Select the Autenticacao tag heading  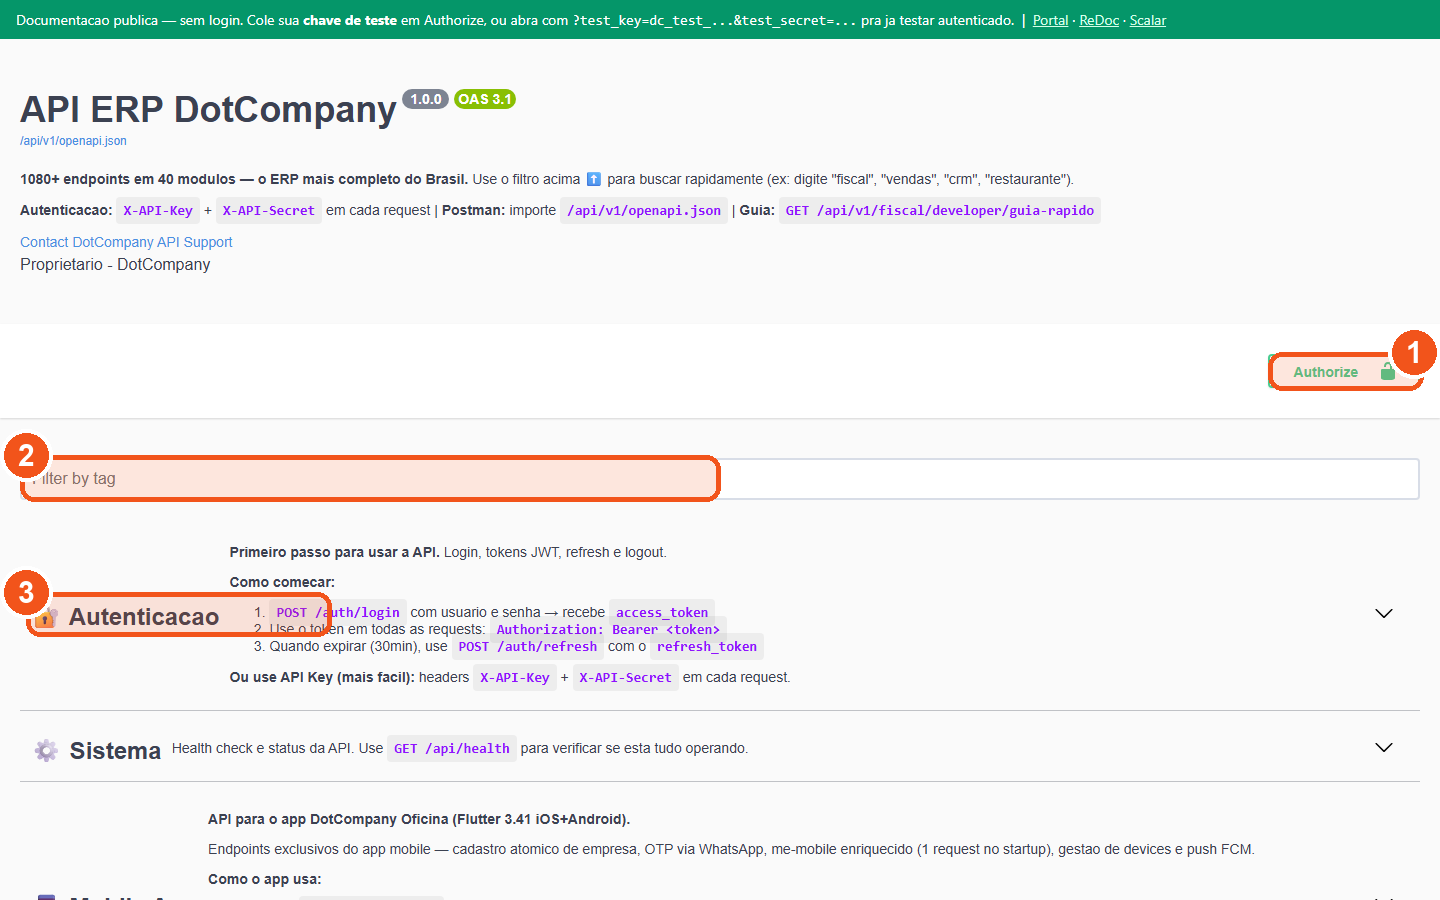(x=144, y=617)
